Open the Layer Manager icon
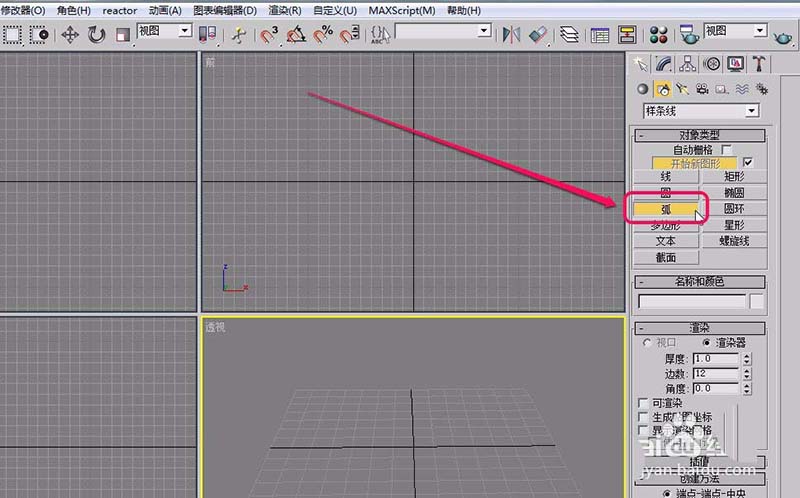The image size is (800, 498). coord(569,35)
